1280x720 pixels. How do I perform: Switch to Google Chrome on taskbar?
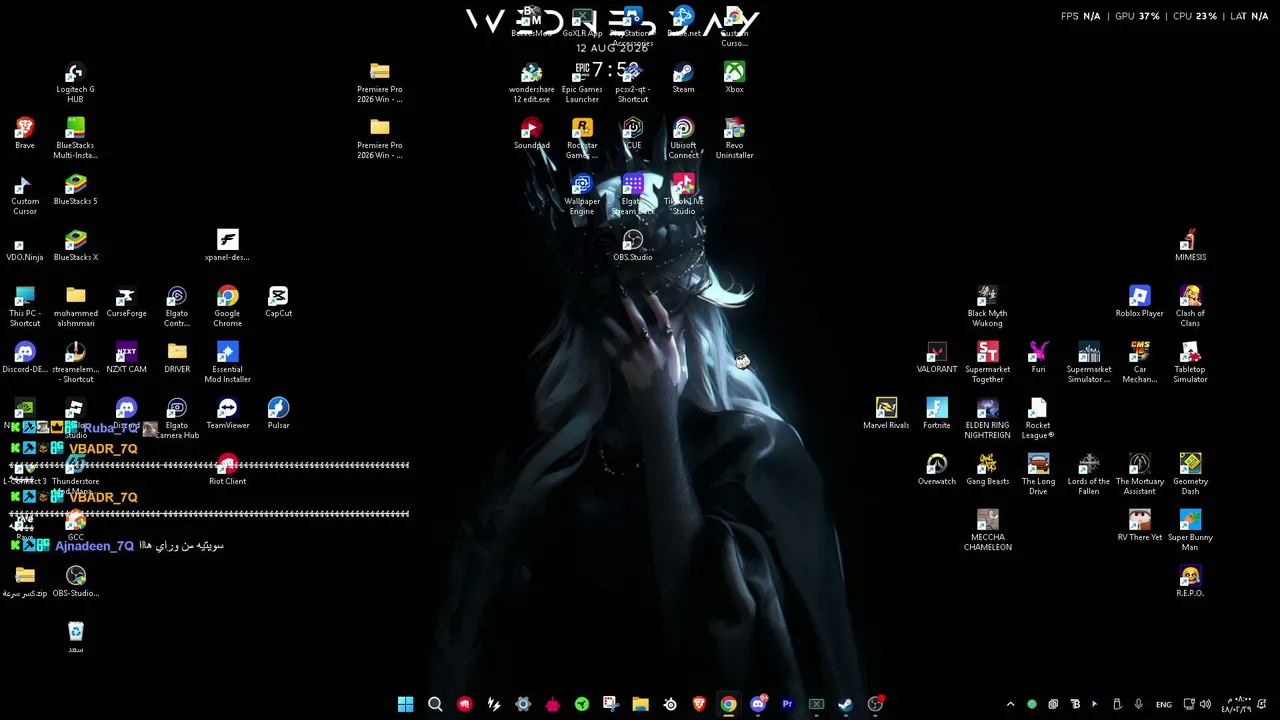[x=728, y=704]
